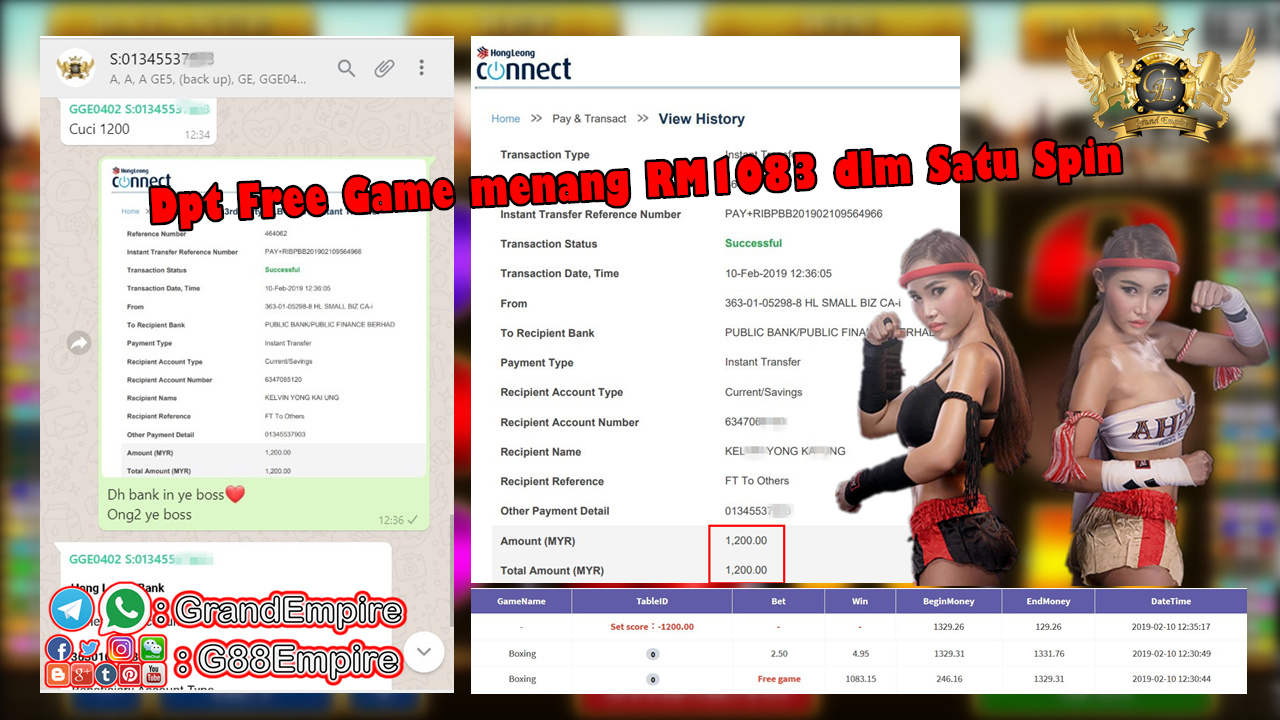Click the green 'Successful' transaction status
Viewport: 1280px width, 720px height.
coord(753,243)
